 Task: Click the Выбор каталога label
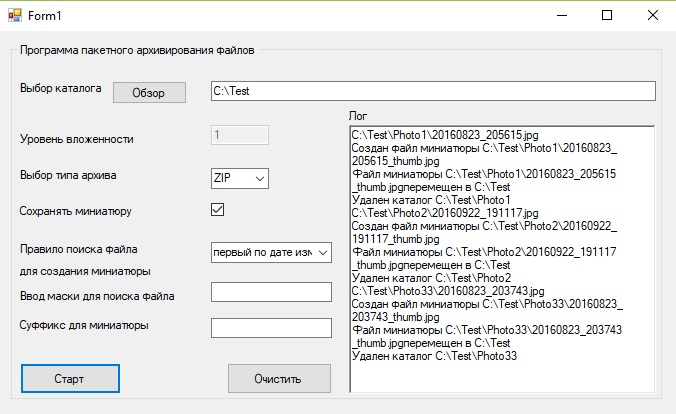tap(61, 88)
